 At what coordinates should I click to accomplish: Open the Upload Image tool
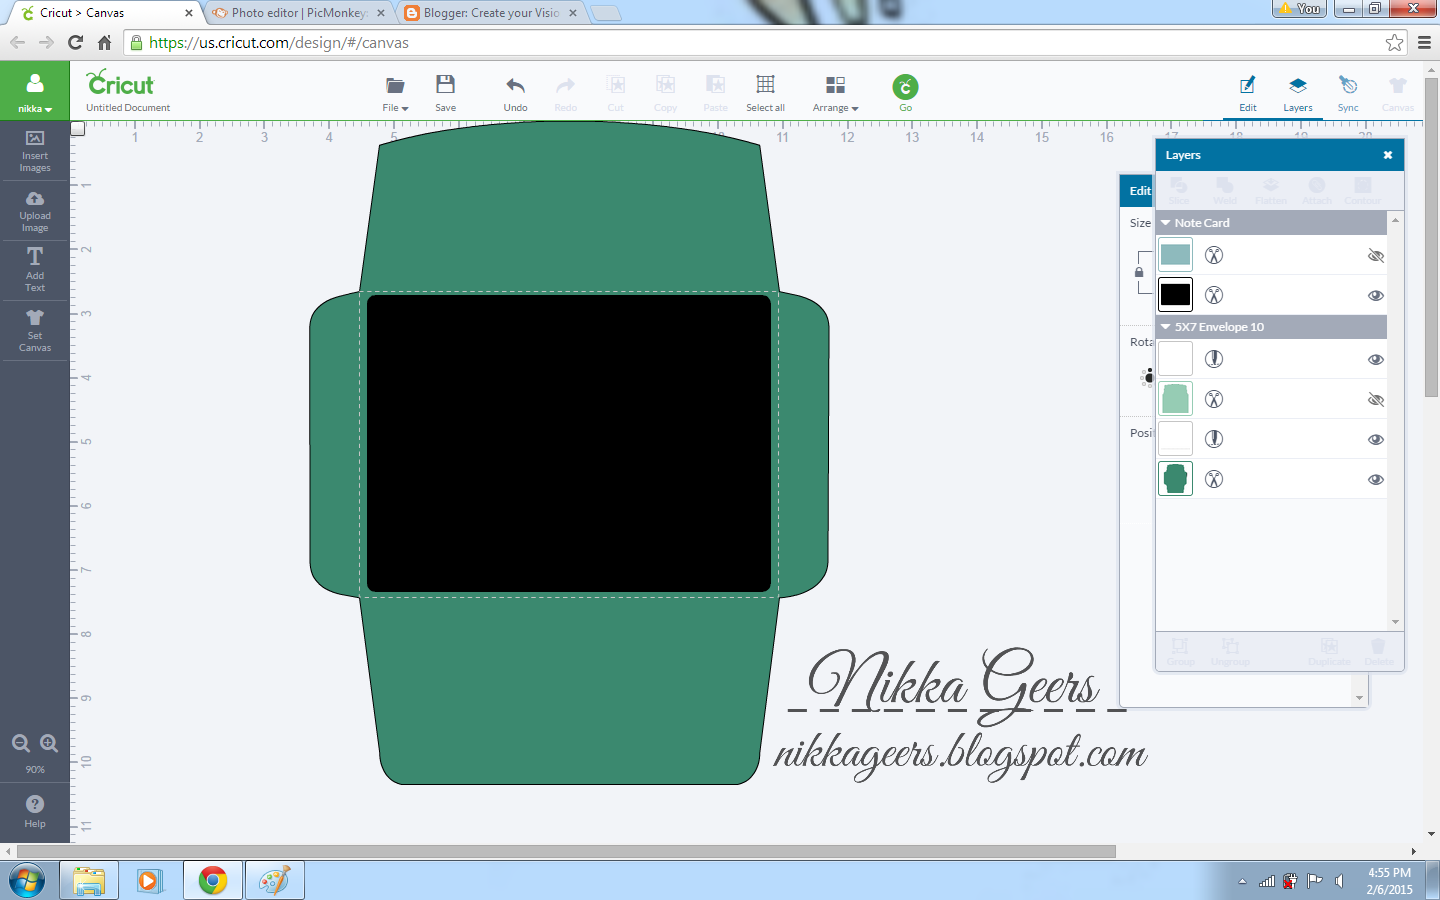coord(34,211)
